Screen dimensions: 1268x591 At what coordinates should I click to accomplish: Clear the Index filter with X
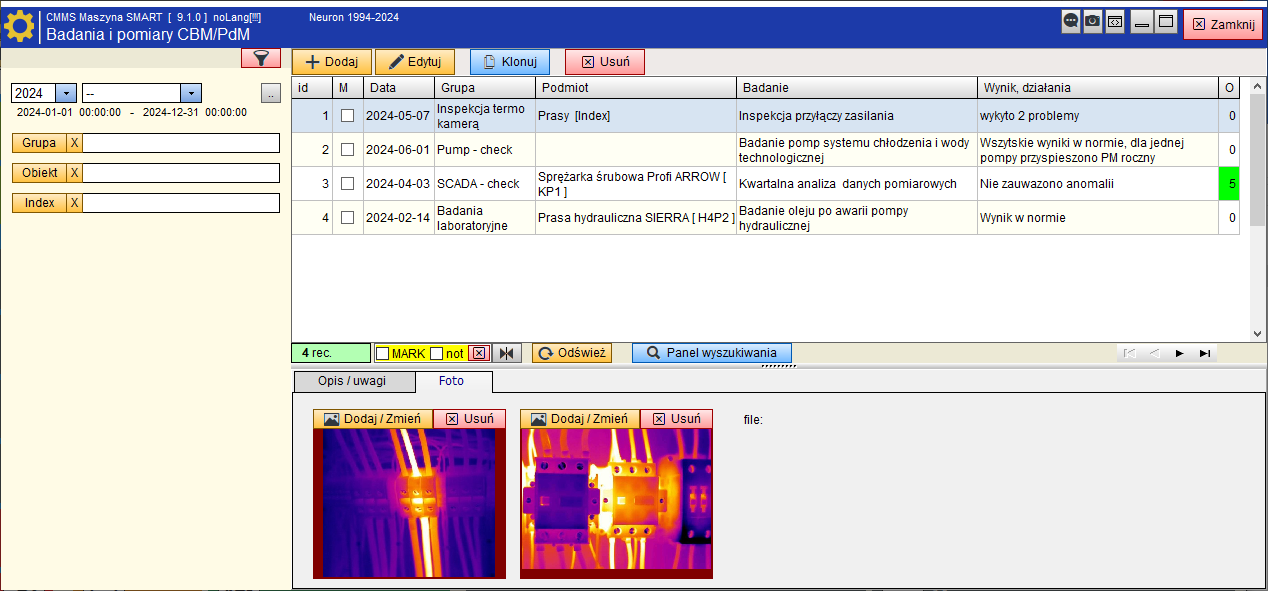pos(74,203)
